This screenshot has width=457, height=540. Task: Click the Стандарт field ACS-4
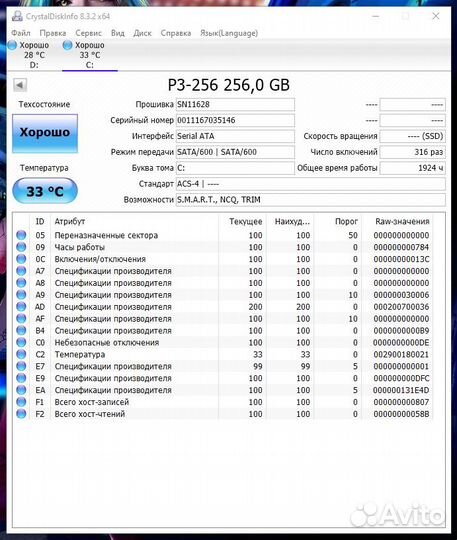(311, 184)
